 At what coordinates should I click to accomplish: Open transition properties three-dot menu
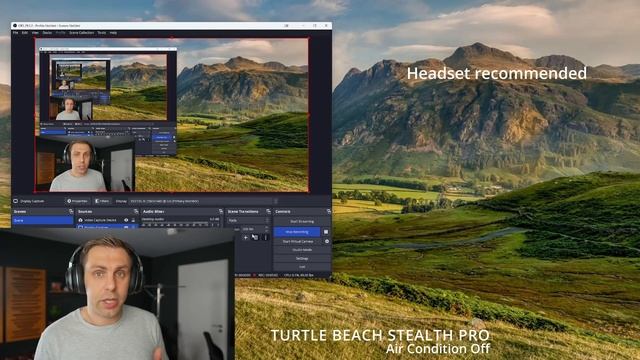pos(265,237)
